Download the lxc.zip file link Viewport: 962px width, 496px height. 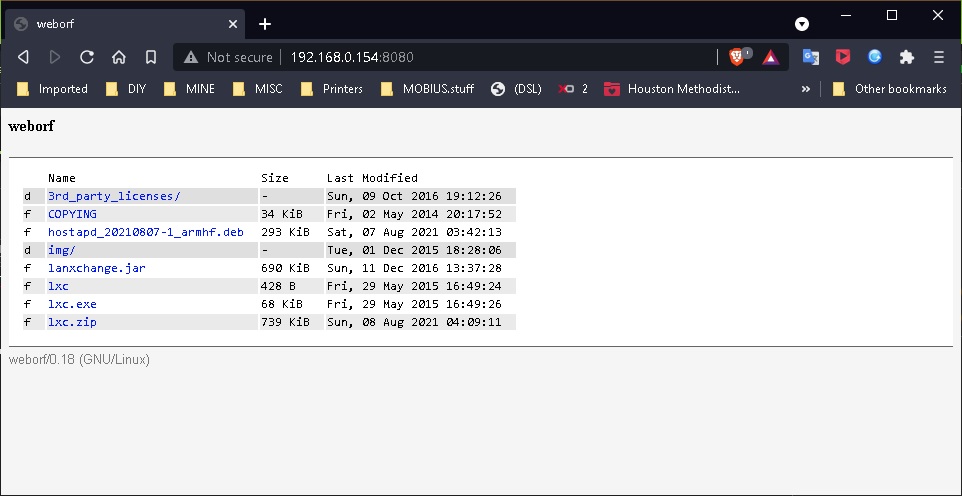pyautogui.click(x=72, y=322)
